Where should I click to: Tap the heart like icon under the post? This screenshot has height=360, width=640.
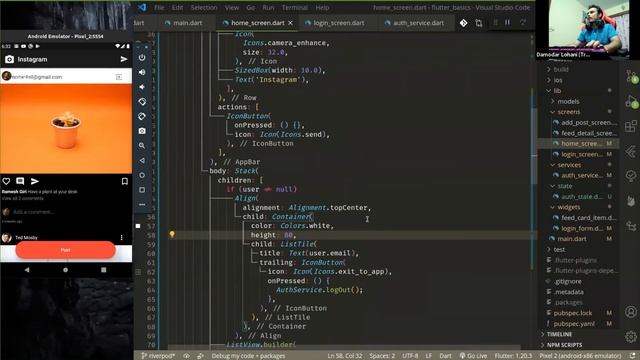click(6, 181)
